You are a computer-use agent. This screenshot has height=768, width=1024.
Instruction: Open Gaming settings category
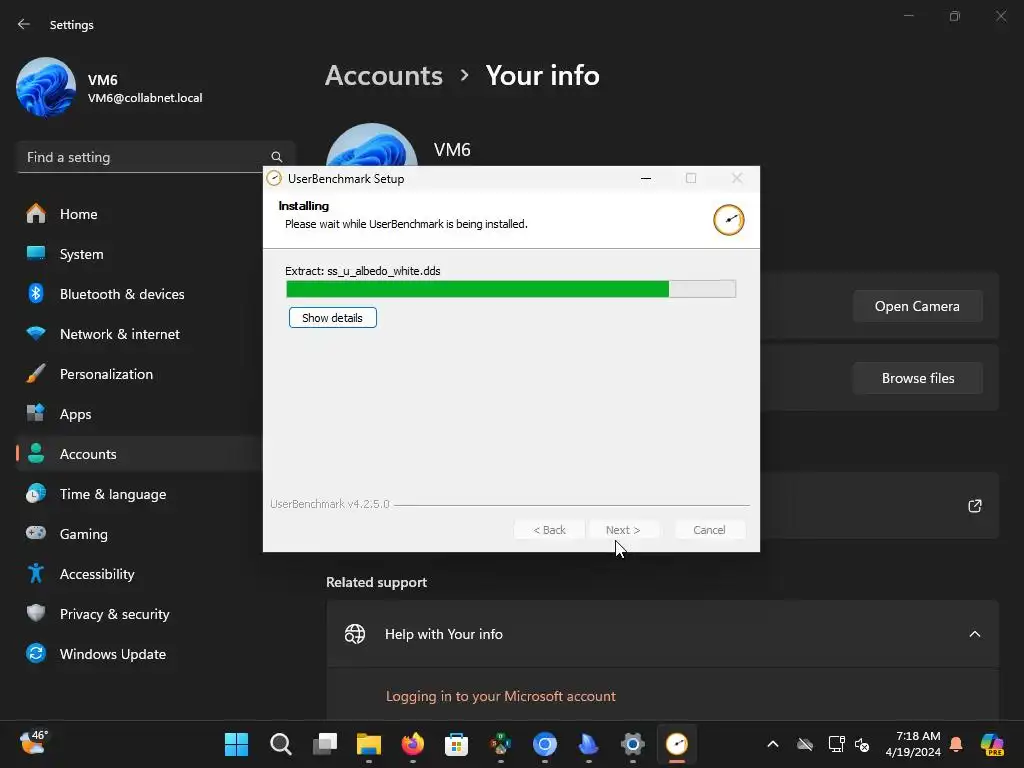point(138,534)
